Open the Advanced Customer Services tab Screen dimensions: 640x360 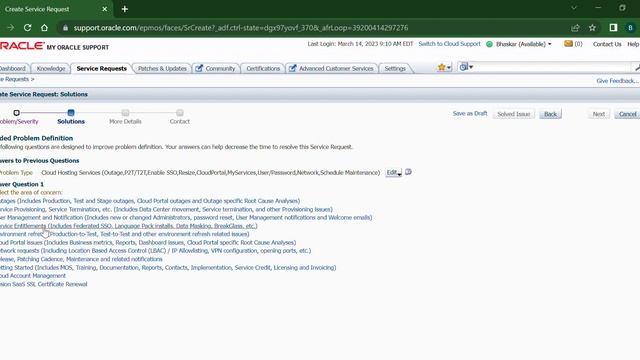pyautogui.click(x=331, y=69)
